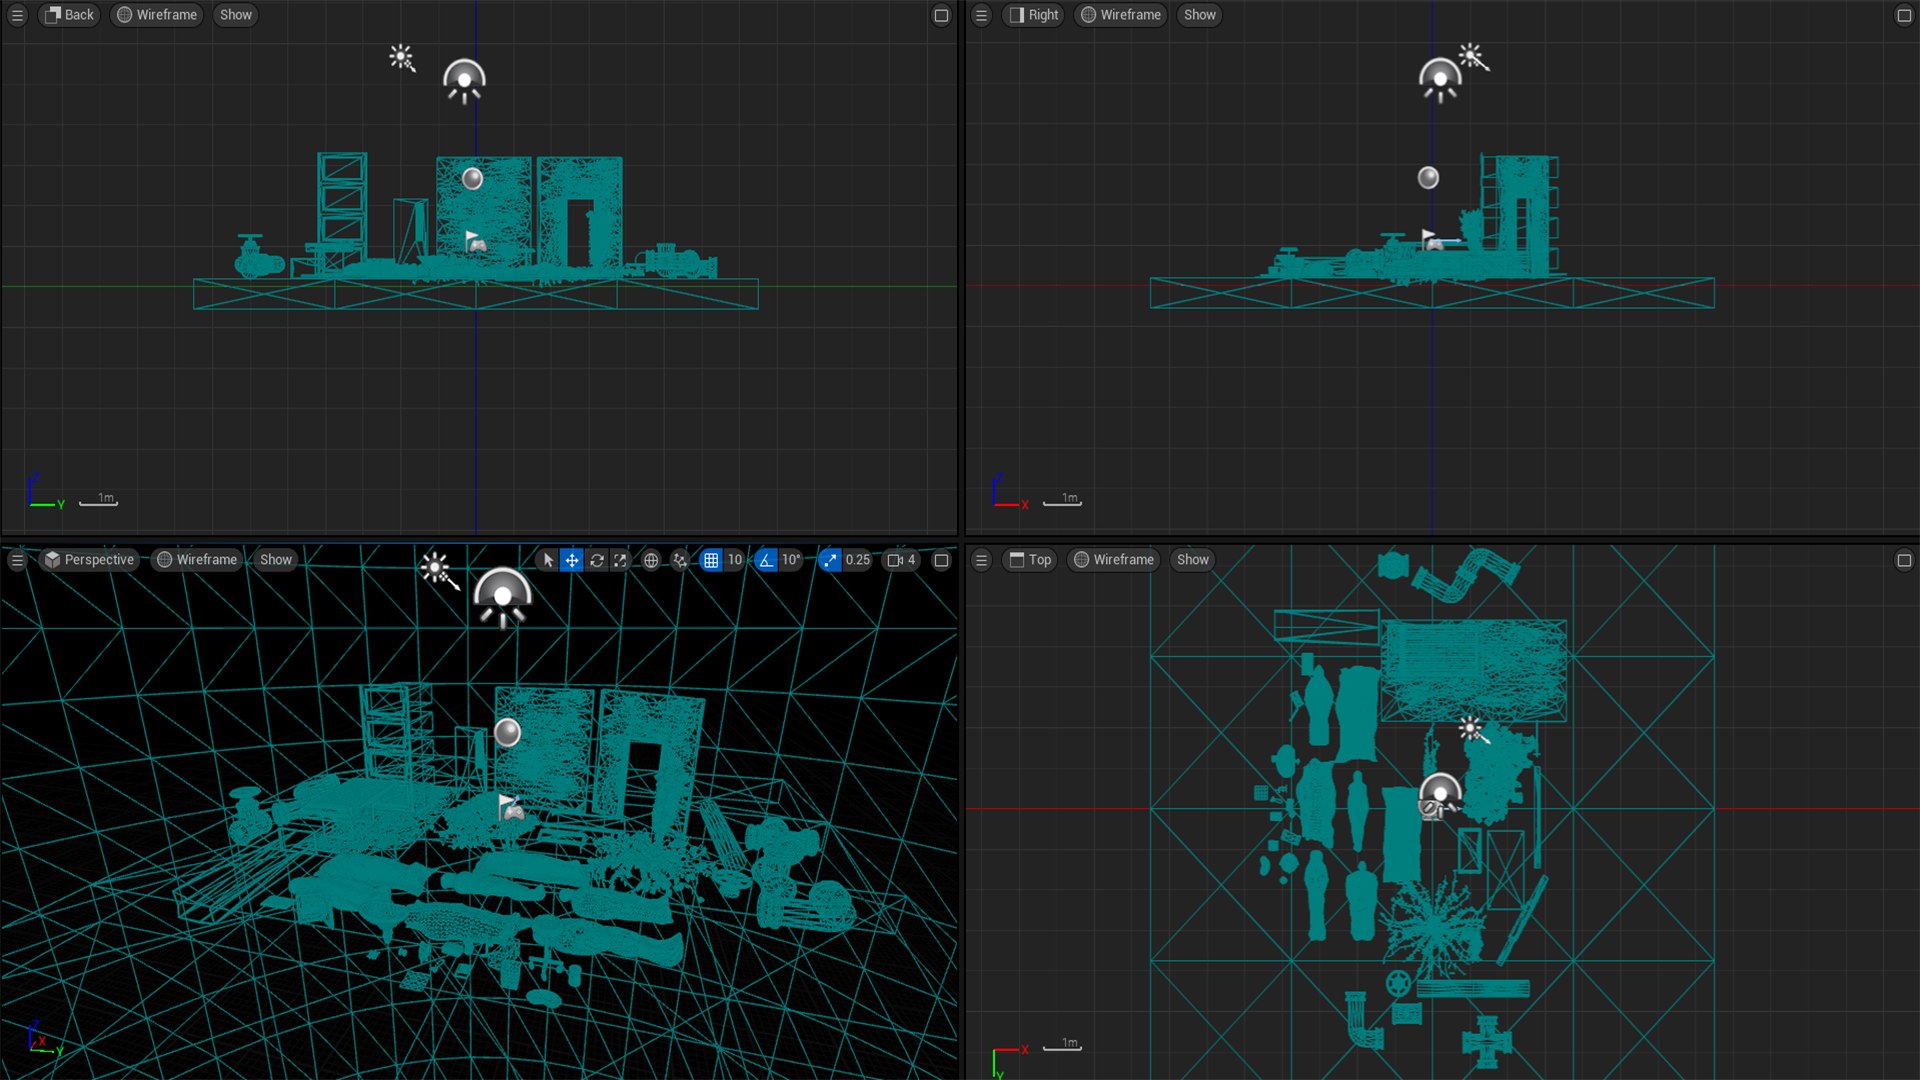The width and height of the screenshot is (1920, 1080).
Task: Open grid snap size value 10
Action: pyautogui.click(x=735, y=560)
